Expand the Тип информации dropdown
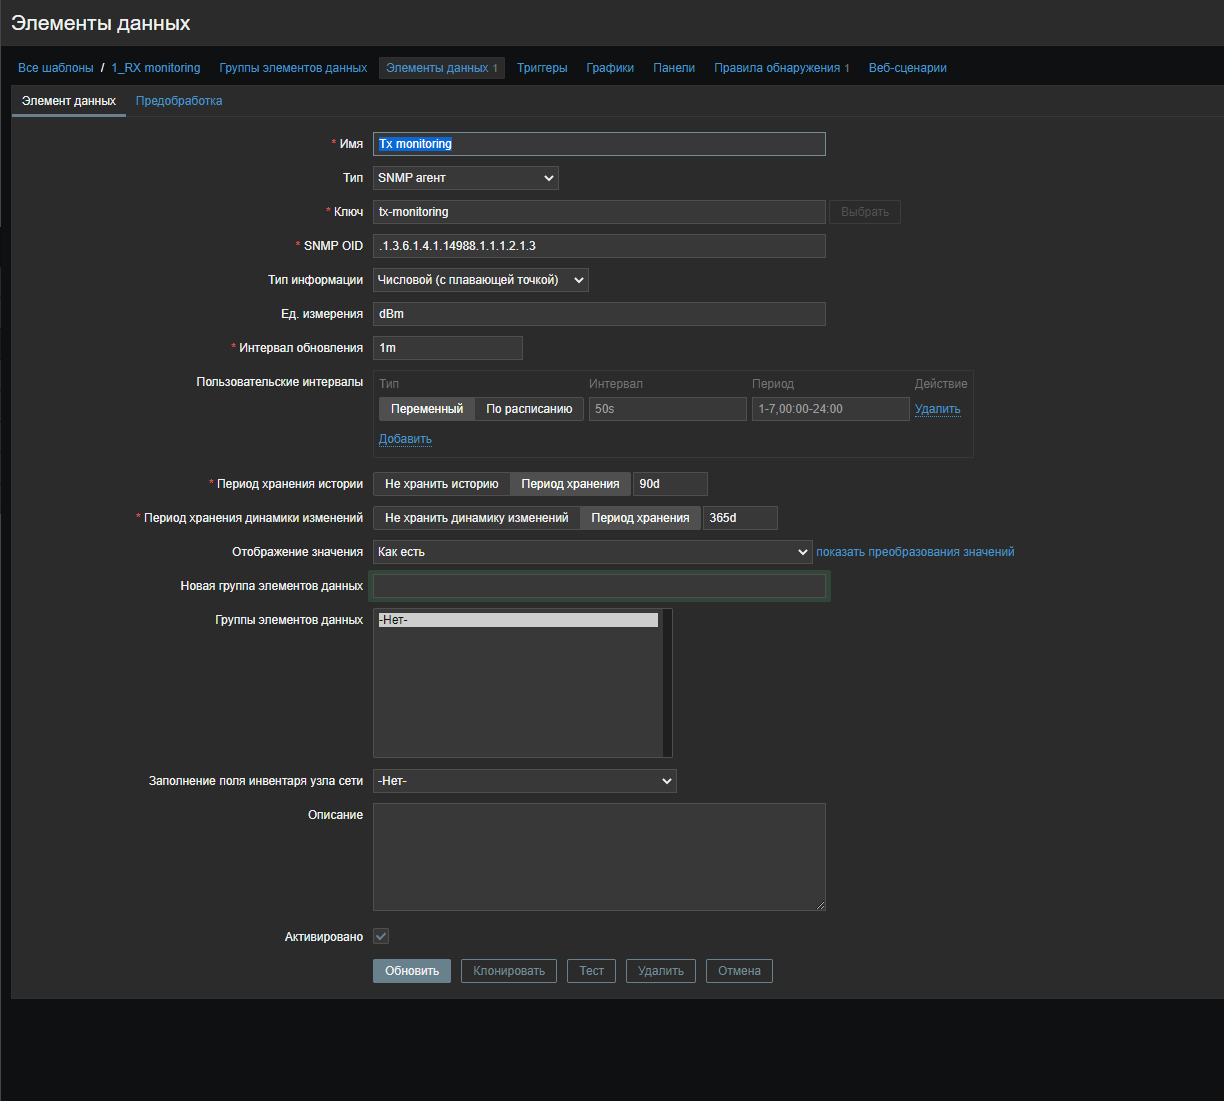Viewport: 1224px width, 1101px height. 480,280
